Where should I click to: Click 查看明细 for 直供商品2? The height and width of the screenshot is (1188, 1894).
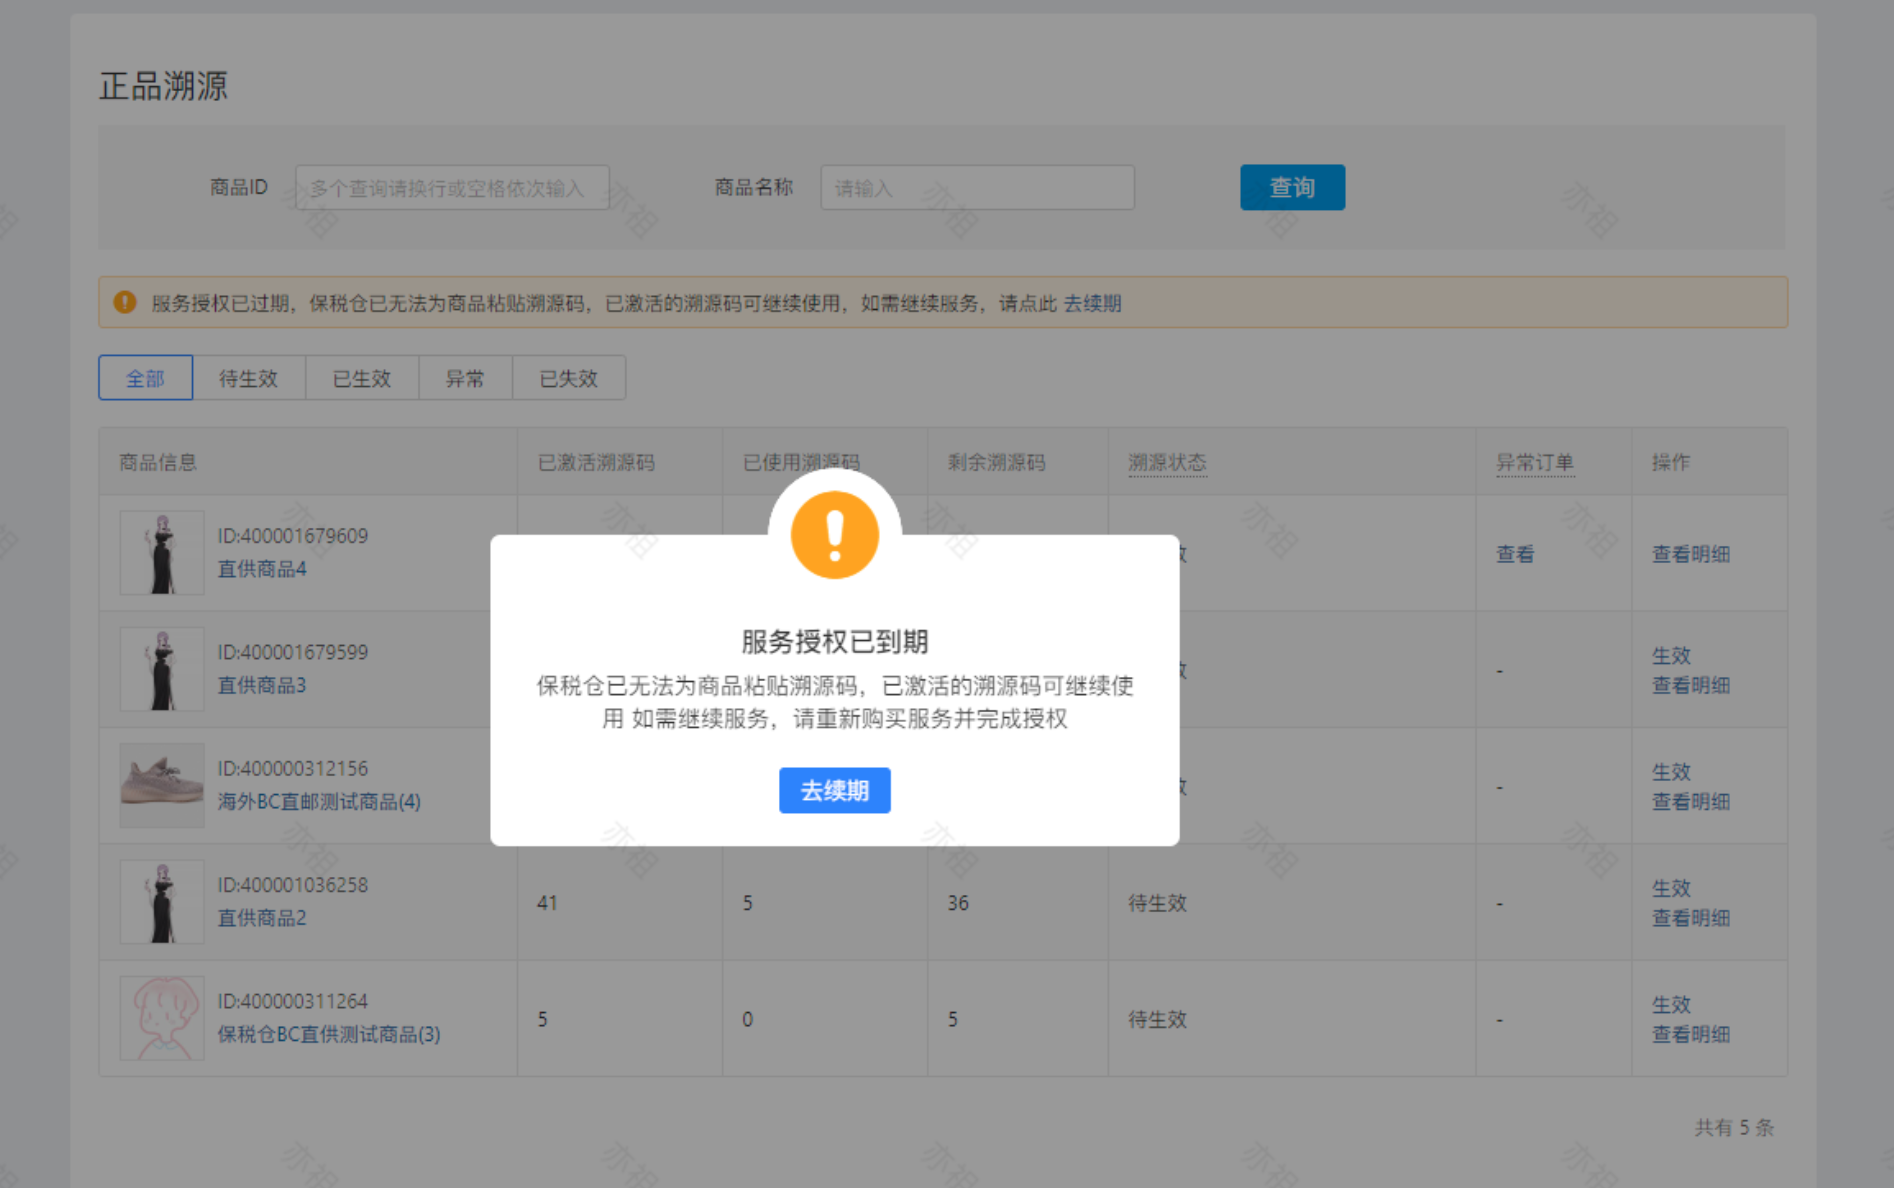pos(1690,918)
